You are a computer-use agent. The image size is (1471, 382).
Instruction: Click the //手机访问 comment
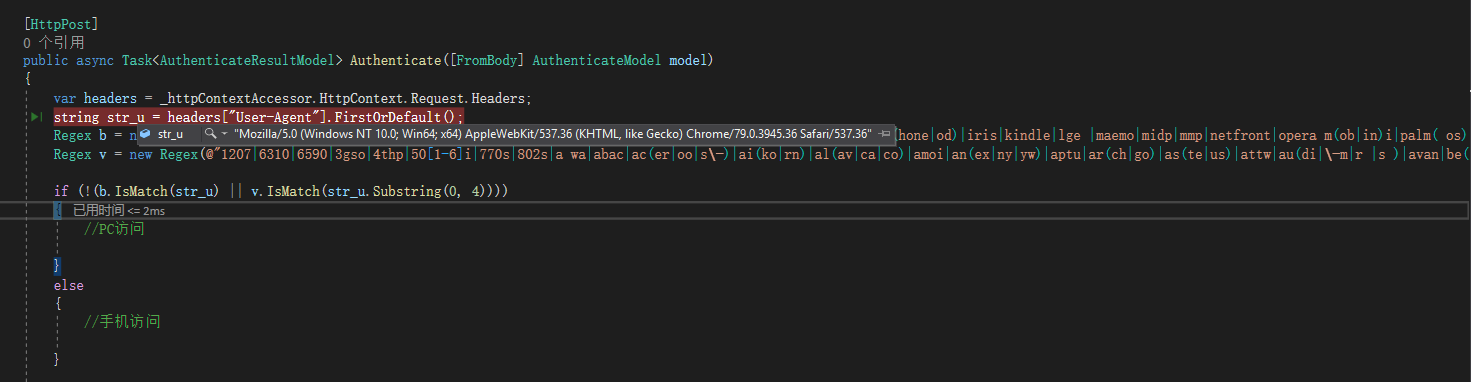(122, 322)
